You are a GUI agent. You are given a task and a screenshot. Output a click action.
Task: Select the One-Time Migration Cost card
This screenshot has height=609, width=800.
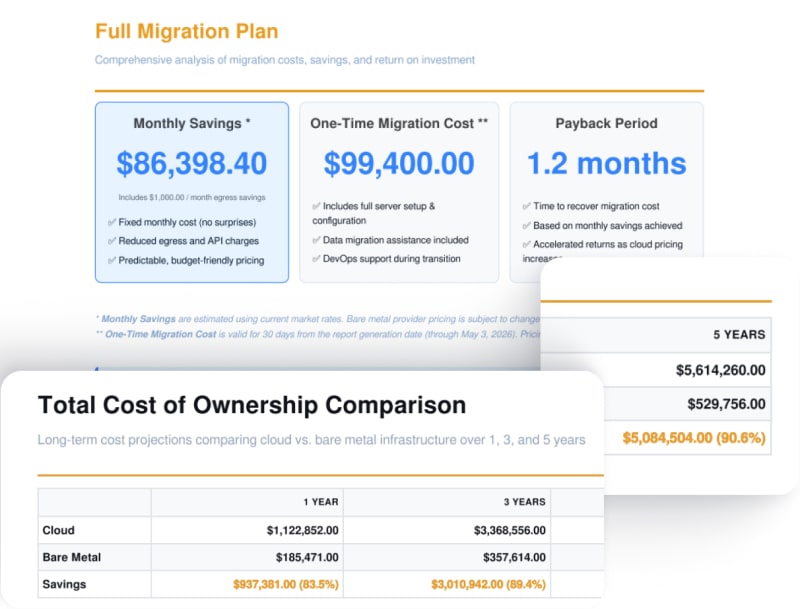399,192
